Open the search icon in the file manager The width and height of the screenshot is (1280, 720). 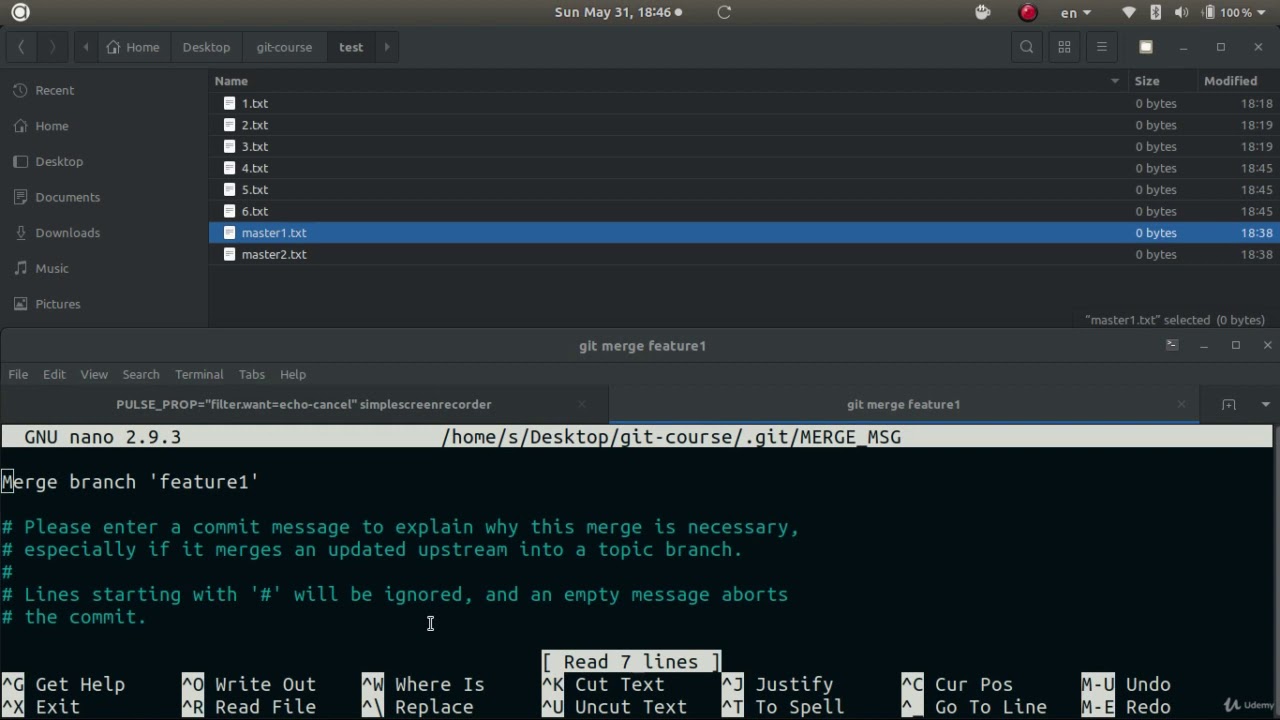click(x=1026, y=47)
